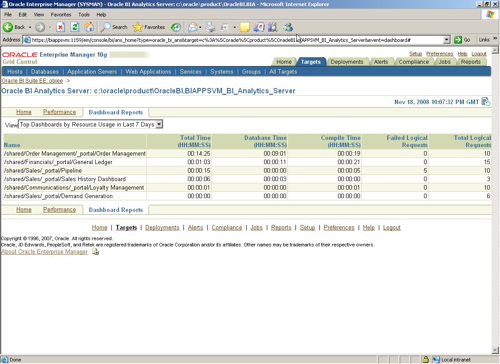Click the /shared/Sales/_portal/Pipeline row name
Viewport: 500px width, 364px height.
click(x=43, y=170)
